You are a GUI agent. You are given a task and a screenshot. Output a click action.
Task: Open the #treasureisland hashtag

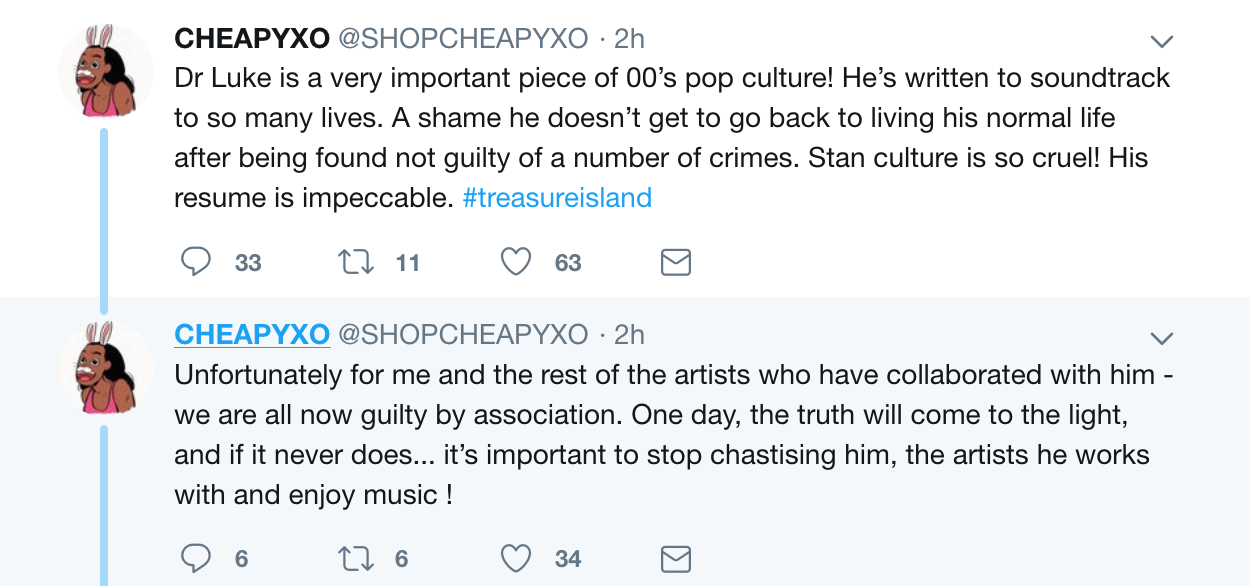point(557,198)
